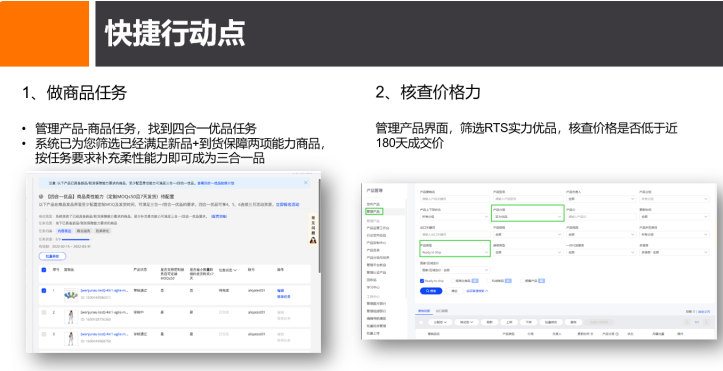Open the row 1 product title link
The height and width of the screenshot is (371, 723).
(x=104, y=290)
